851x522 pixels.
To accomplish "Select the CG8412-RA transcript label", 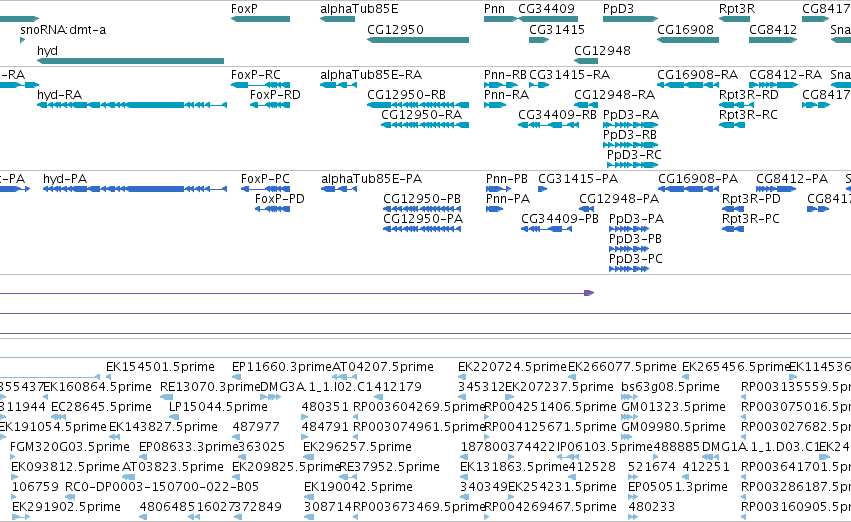I will click(786, 75).
